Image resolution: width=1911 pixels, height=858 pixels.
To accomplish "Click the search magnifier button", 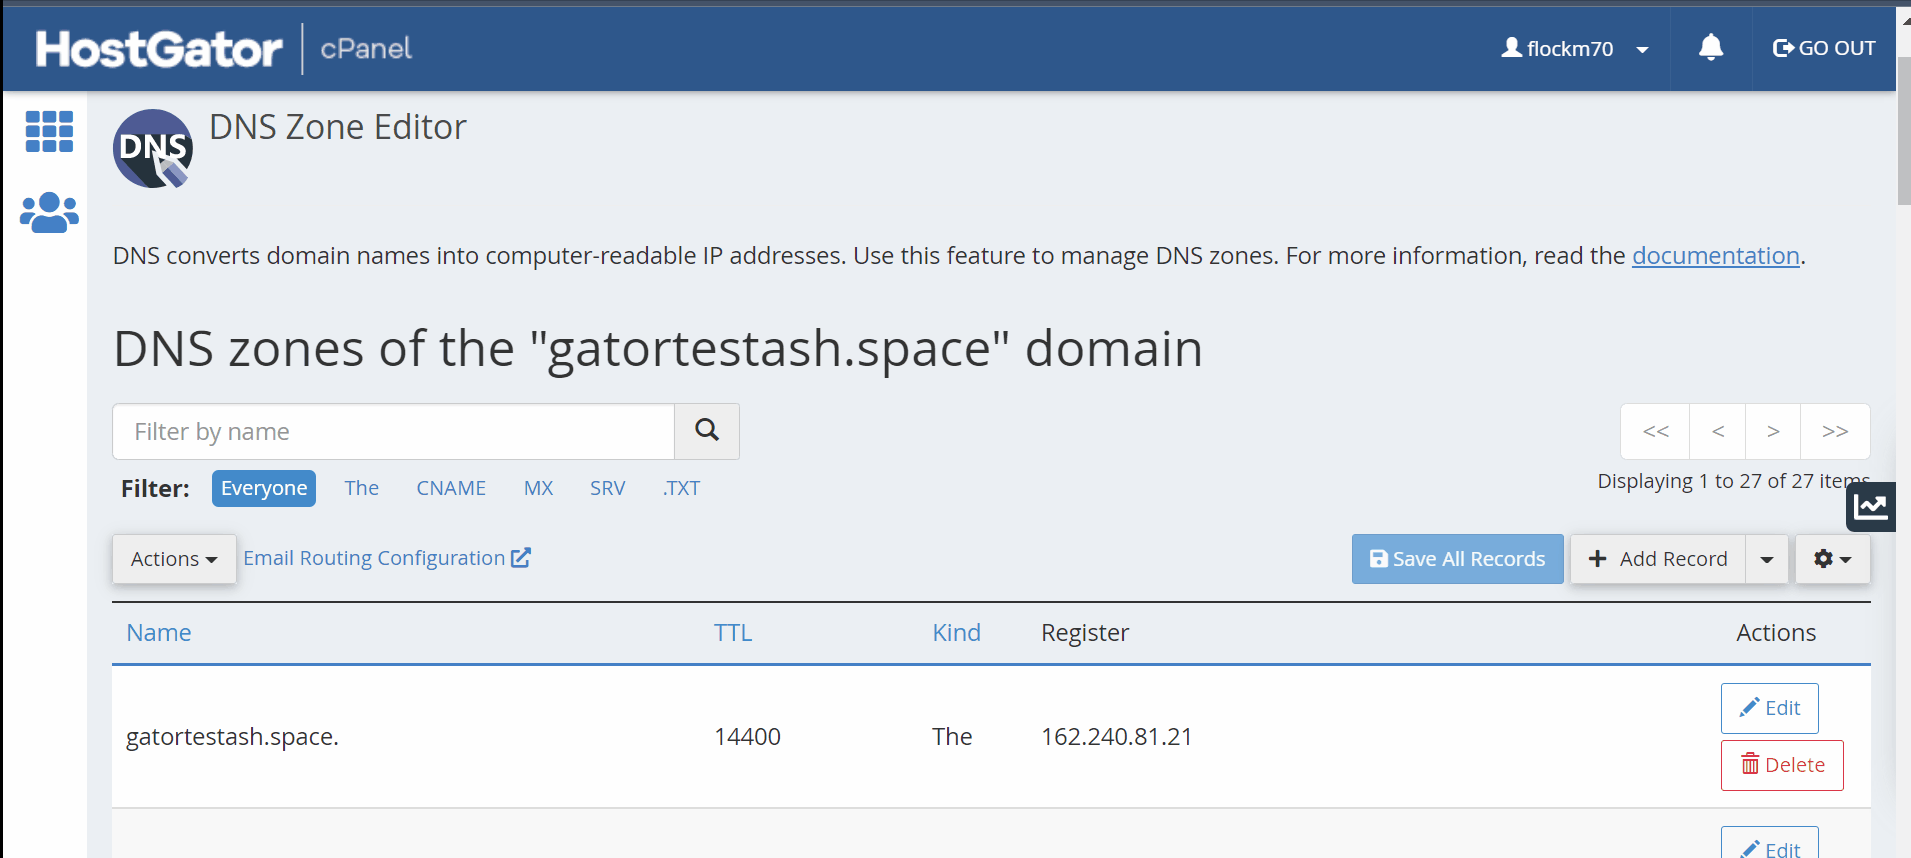I will pyautogui.click(x=707, y=431).
